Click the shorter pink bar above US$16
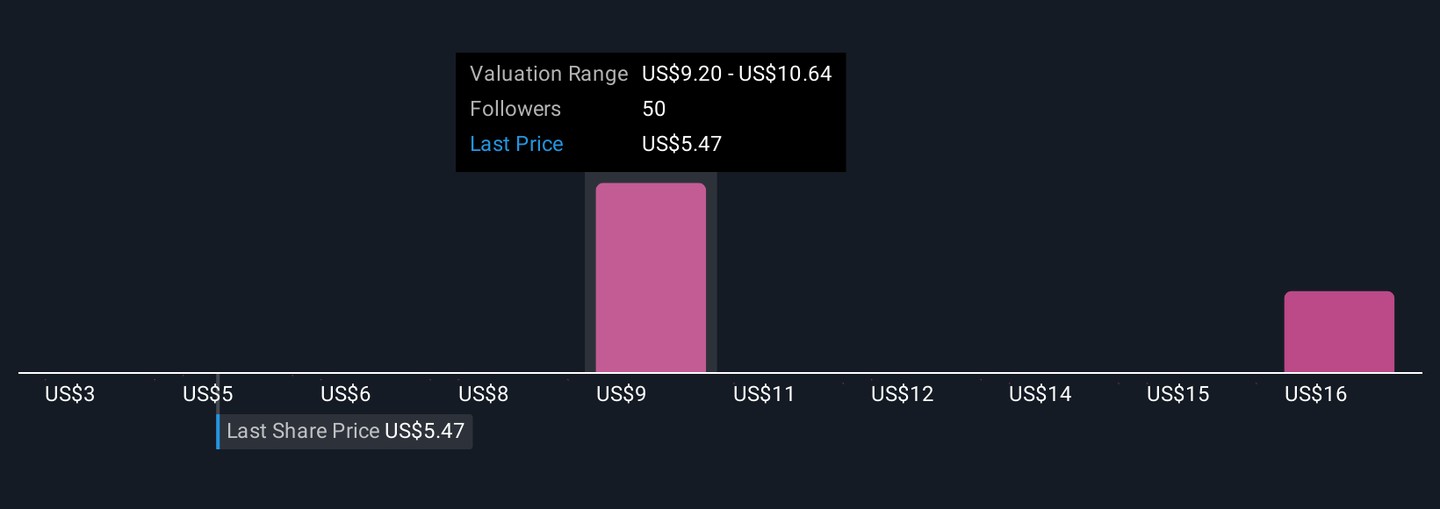Screen dimensions: 1440x509 tap(1338, 332)
